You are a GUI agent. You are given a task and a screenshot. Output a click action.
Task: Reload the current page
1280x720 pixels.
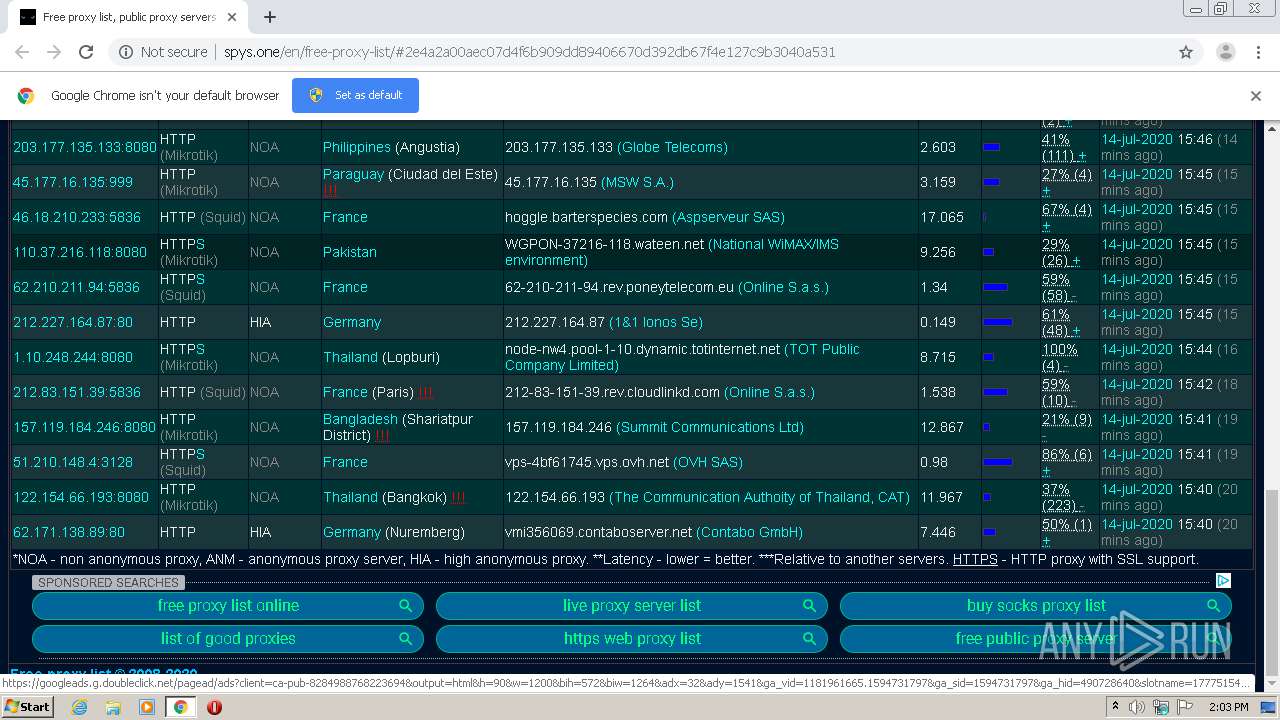(x=86, y=52)
